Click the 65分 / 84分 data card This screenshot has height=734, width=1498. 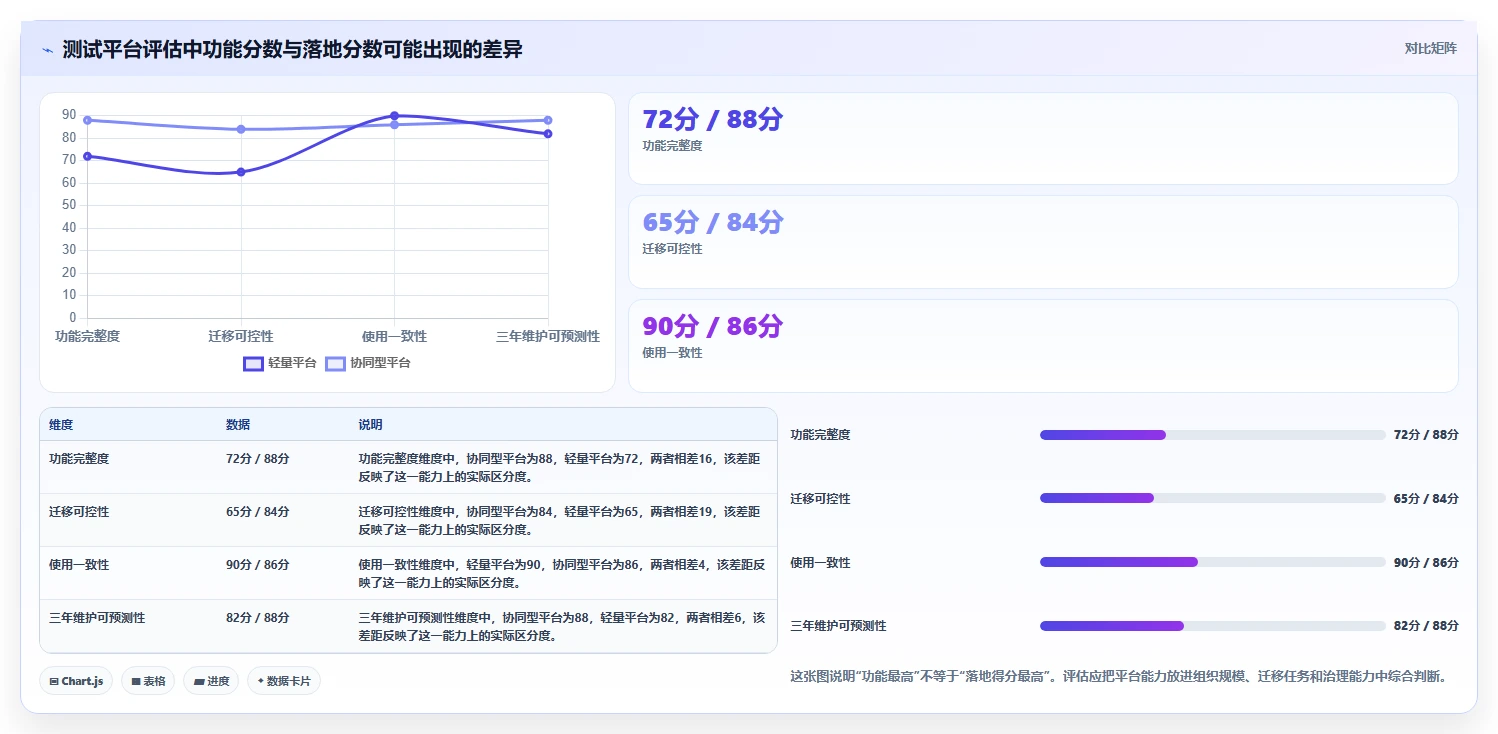(x=1043, y=242)
